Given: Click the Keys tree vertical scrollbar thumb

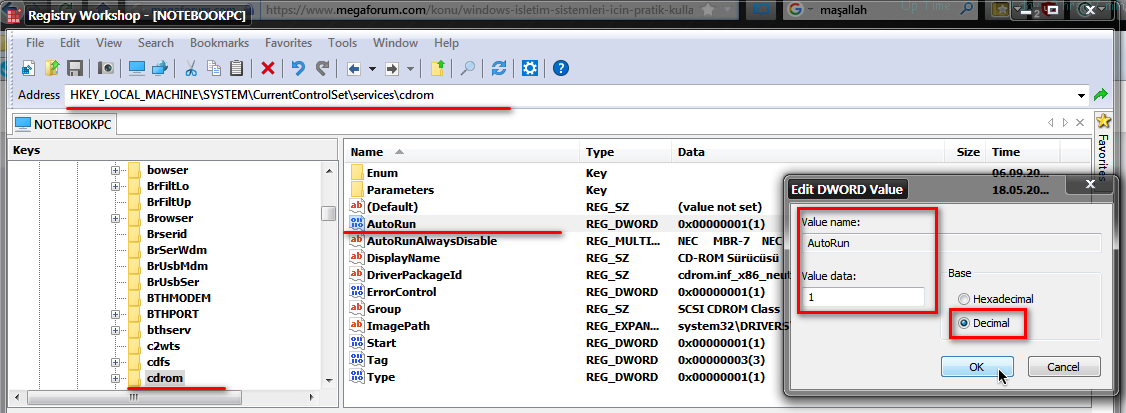Looking at the screenshot, I should [x=328, y=213].
